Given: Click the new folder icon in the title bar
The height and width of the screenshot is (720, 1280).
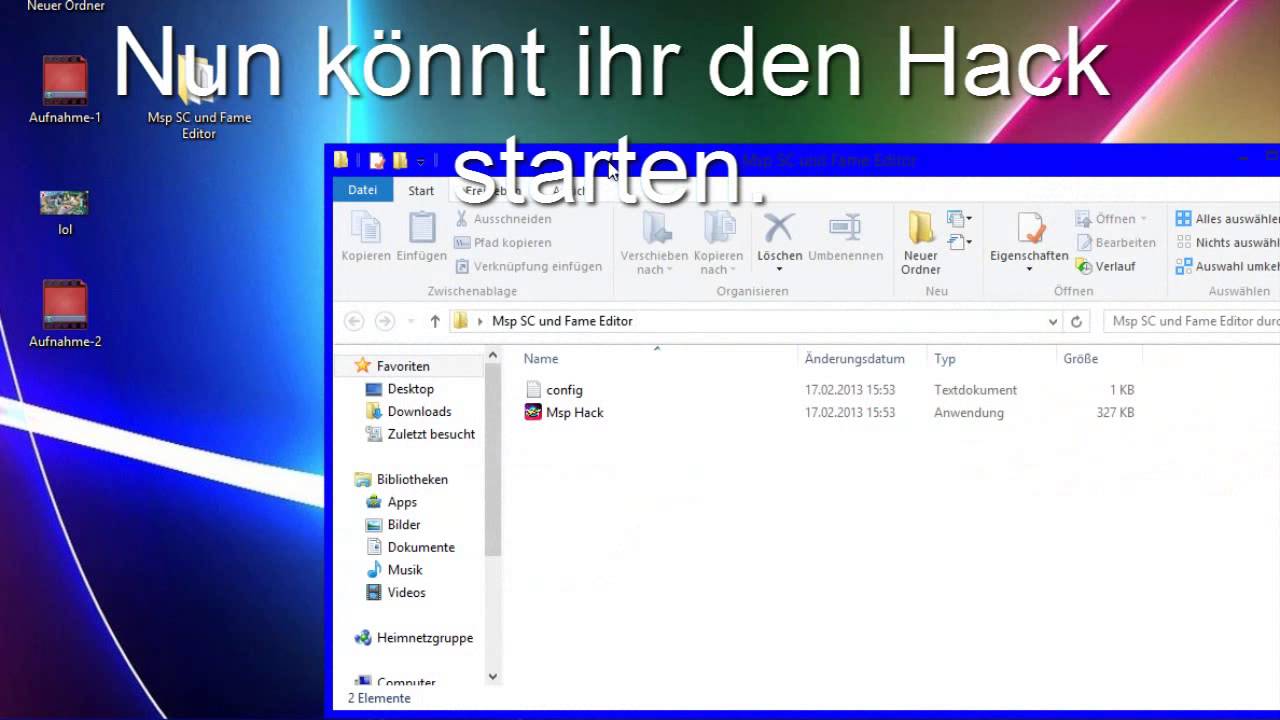Looking at the screenshot, I should pyautogui.click(x=400, y=160).
